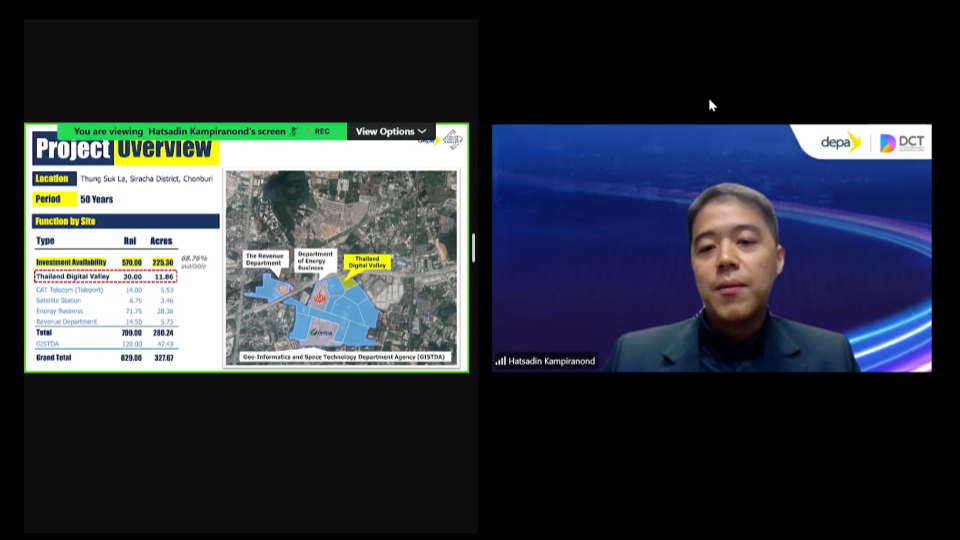960x540 pixels.
Task: Click 'Thung Suk La, Siracha District, Chonburi' text
Action: pyautogui.click(x=146, y=179)
